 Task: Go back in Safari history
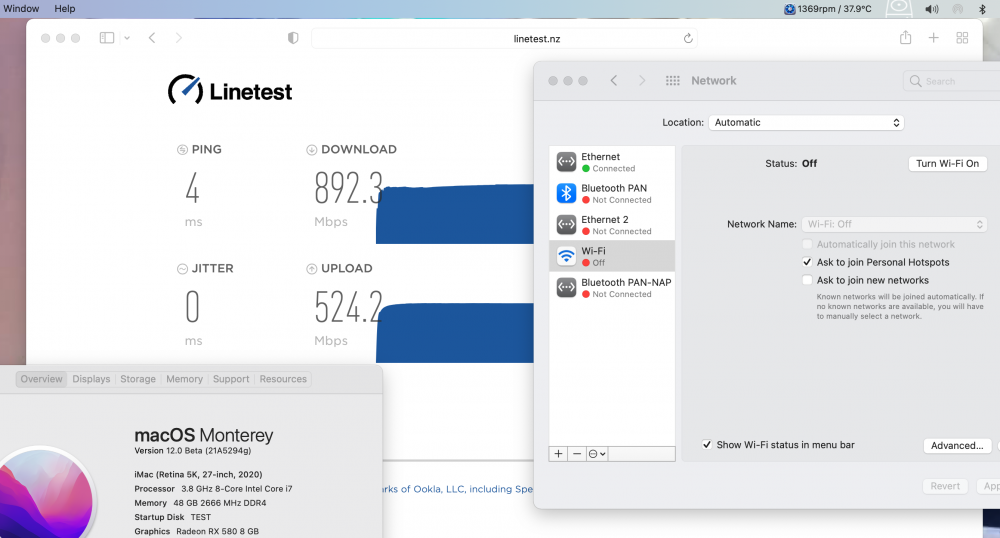coord(152,38)
